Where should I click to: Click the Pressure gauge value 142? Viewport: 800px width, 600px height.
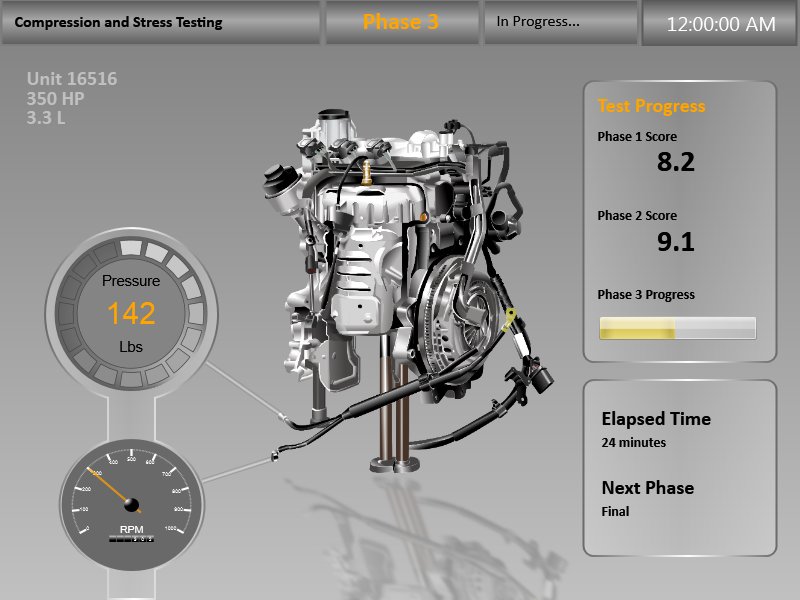click(x=131, y=313)
